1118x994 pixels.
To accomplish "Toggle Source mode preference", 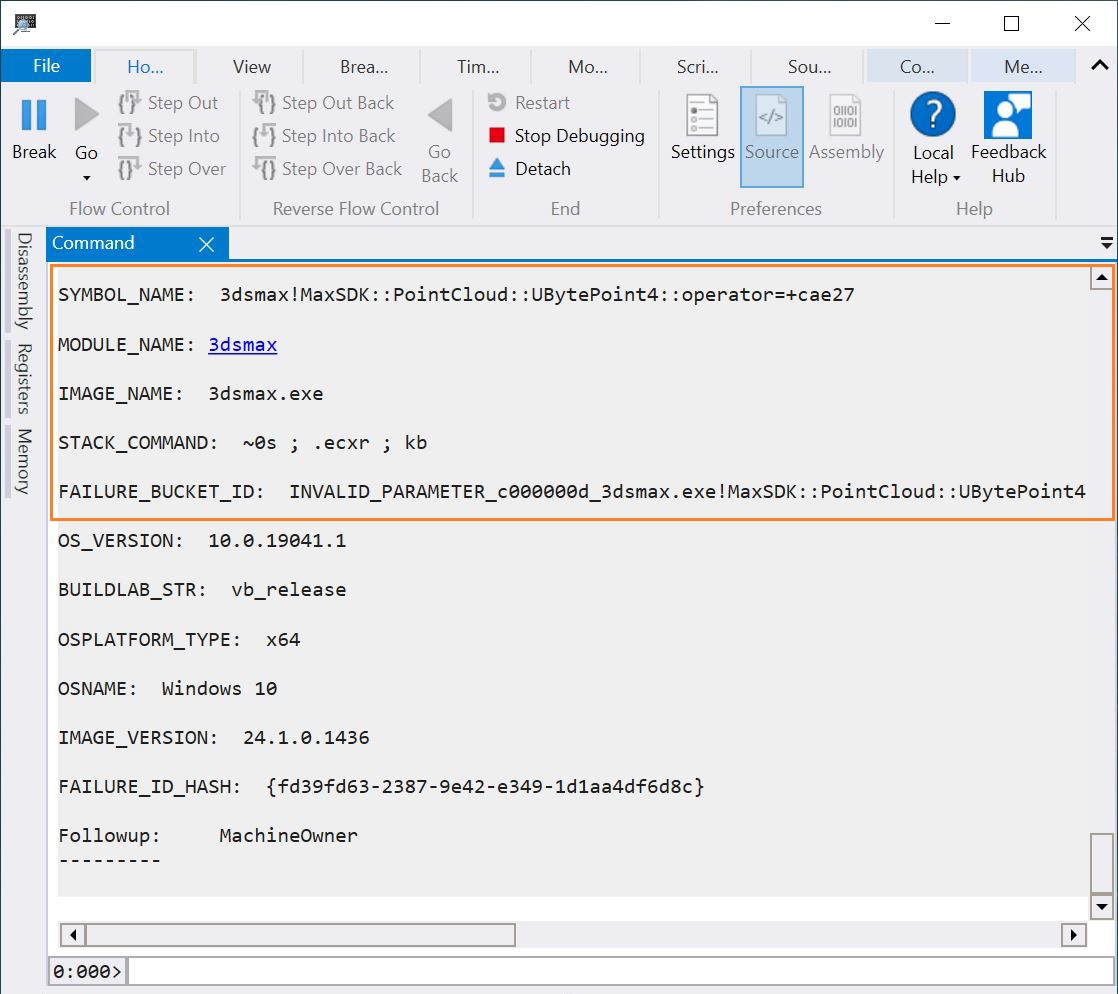I will [x=771, y=136].
